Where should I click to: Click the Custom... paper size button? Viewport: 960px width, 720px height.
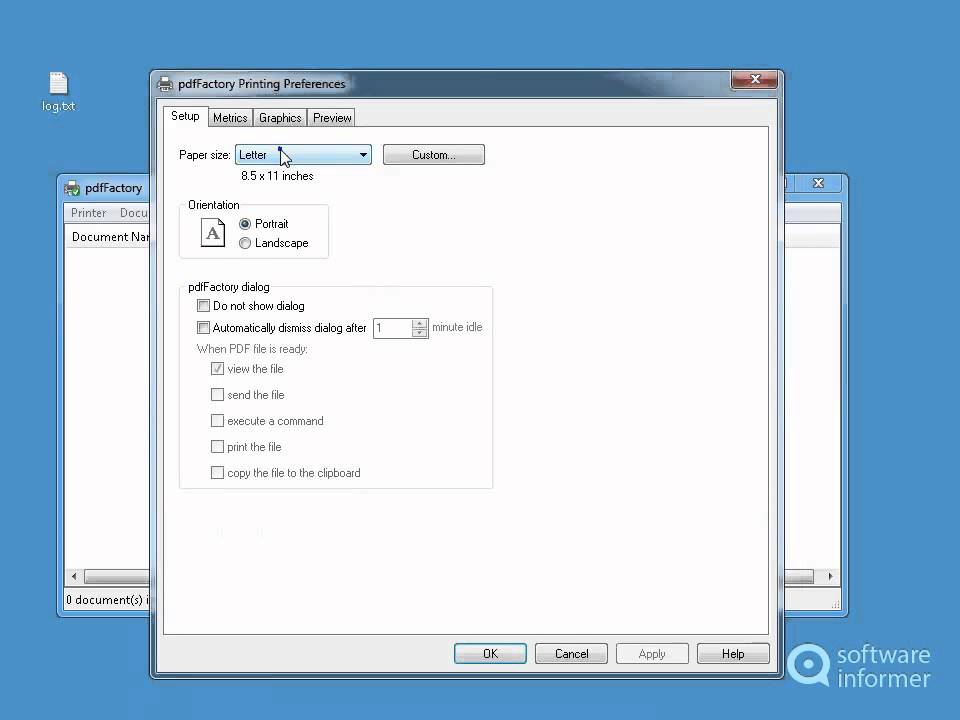(x=433, y=155)
